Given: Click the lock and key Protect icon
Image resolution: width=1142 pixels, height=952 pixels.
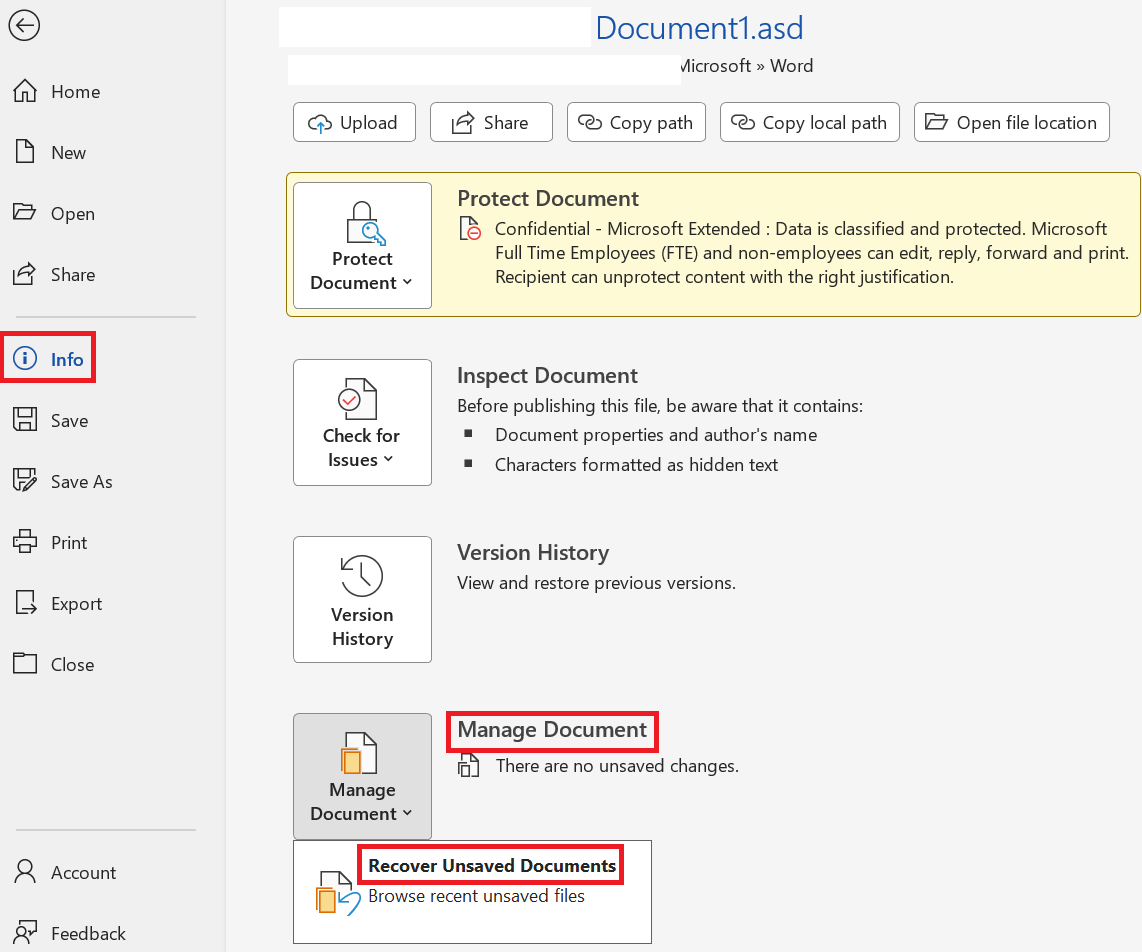Looking at the screenshot, I should 366,223.
